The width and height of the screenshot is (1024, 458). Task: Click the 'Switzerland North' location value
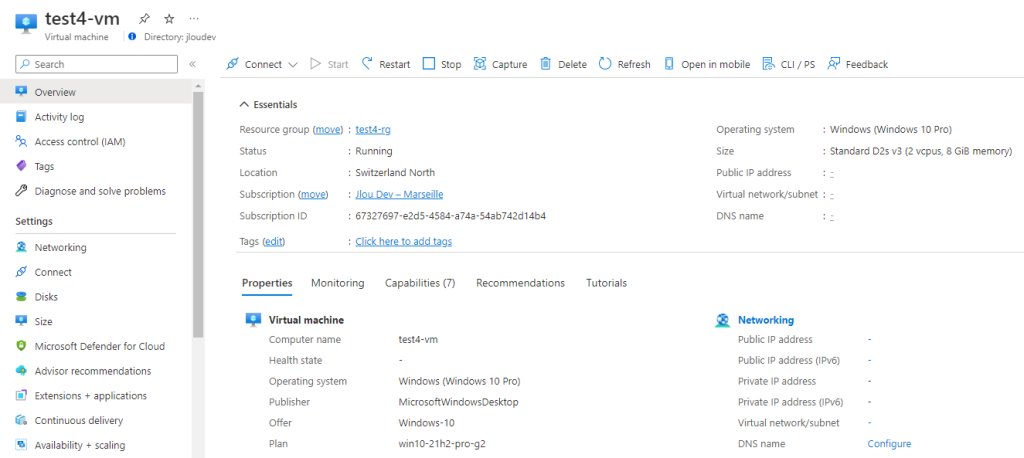pos(395,172)
